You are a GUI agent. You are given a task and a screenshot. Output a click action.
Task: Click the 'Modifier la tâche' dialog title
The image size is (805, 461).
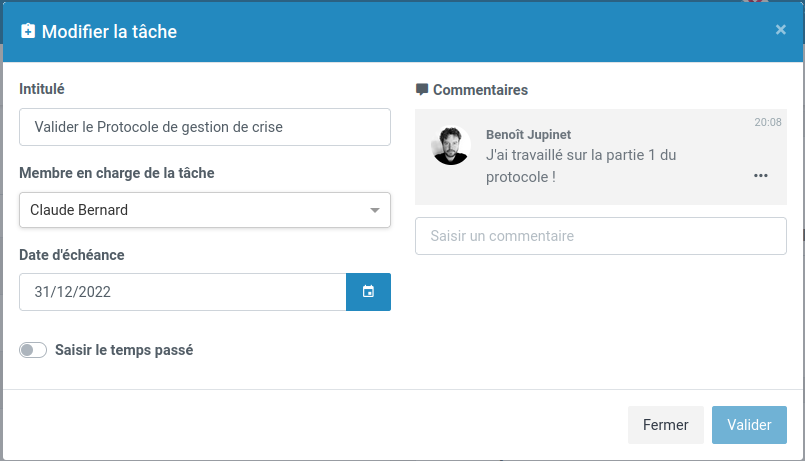(109, 32)
